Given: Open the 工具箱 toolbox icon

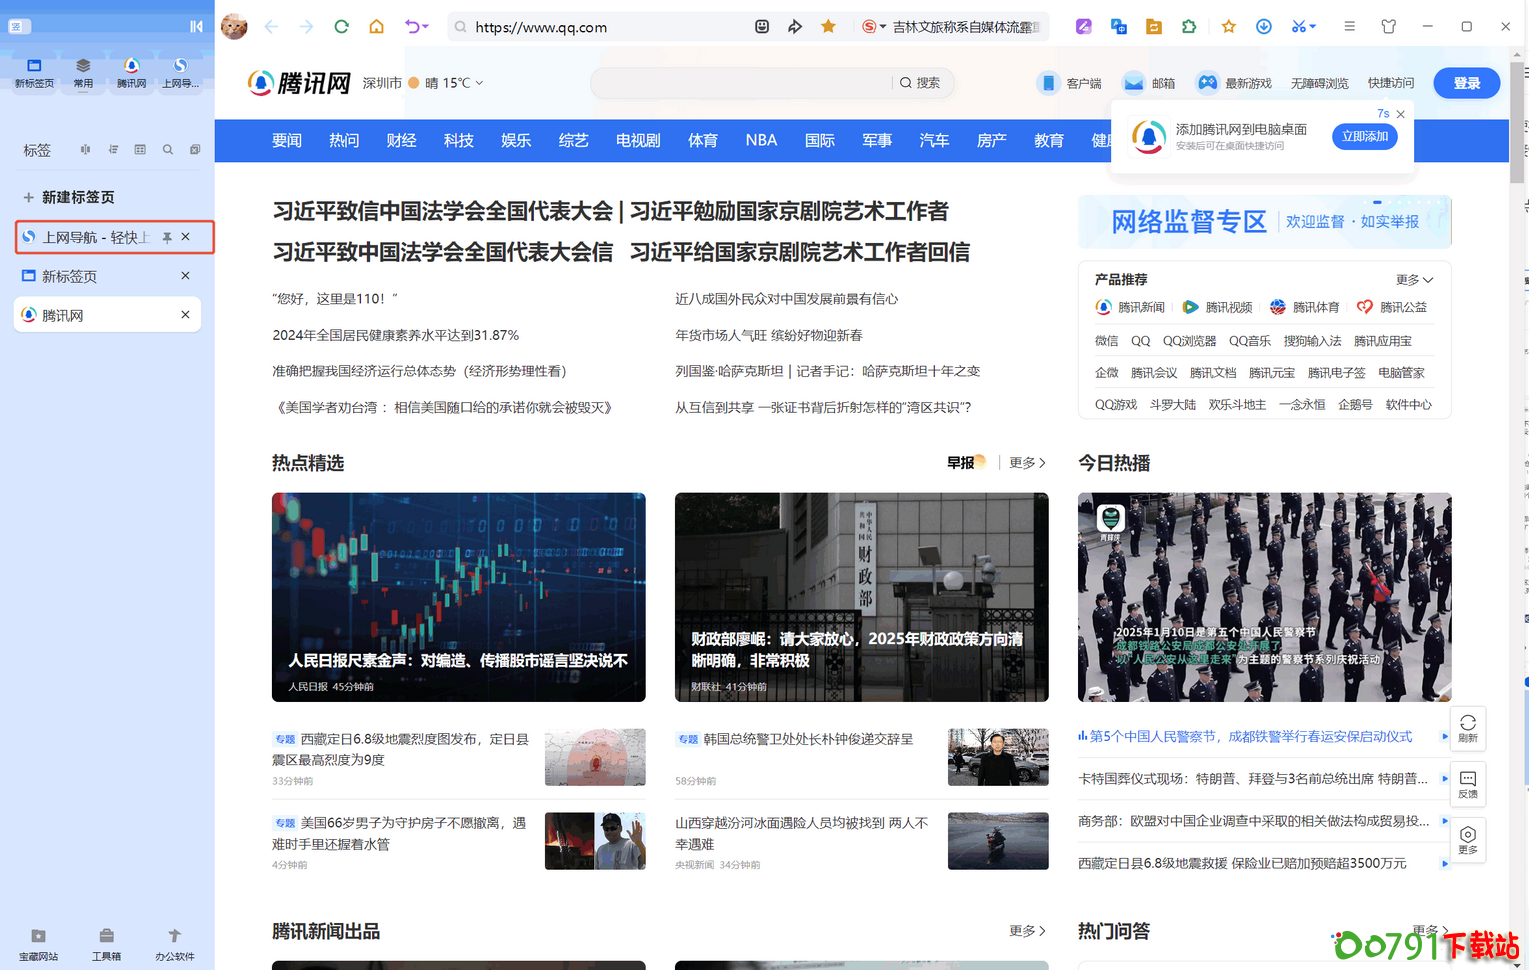Looking at the screenshot, I should pyautogui.click(x=106, y=941).
